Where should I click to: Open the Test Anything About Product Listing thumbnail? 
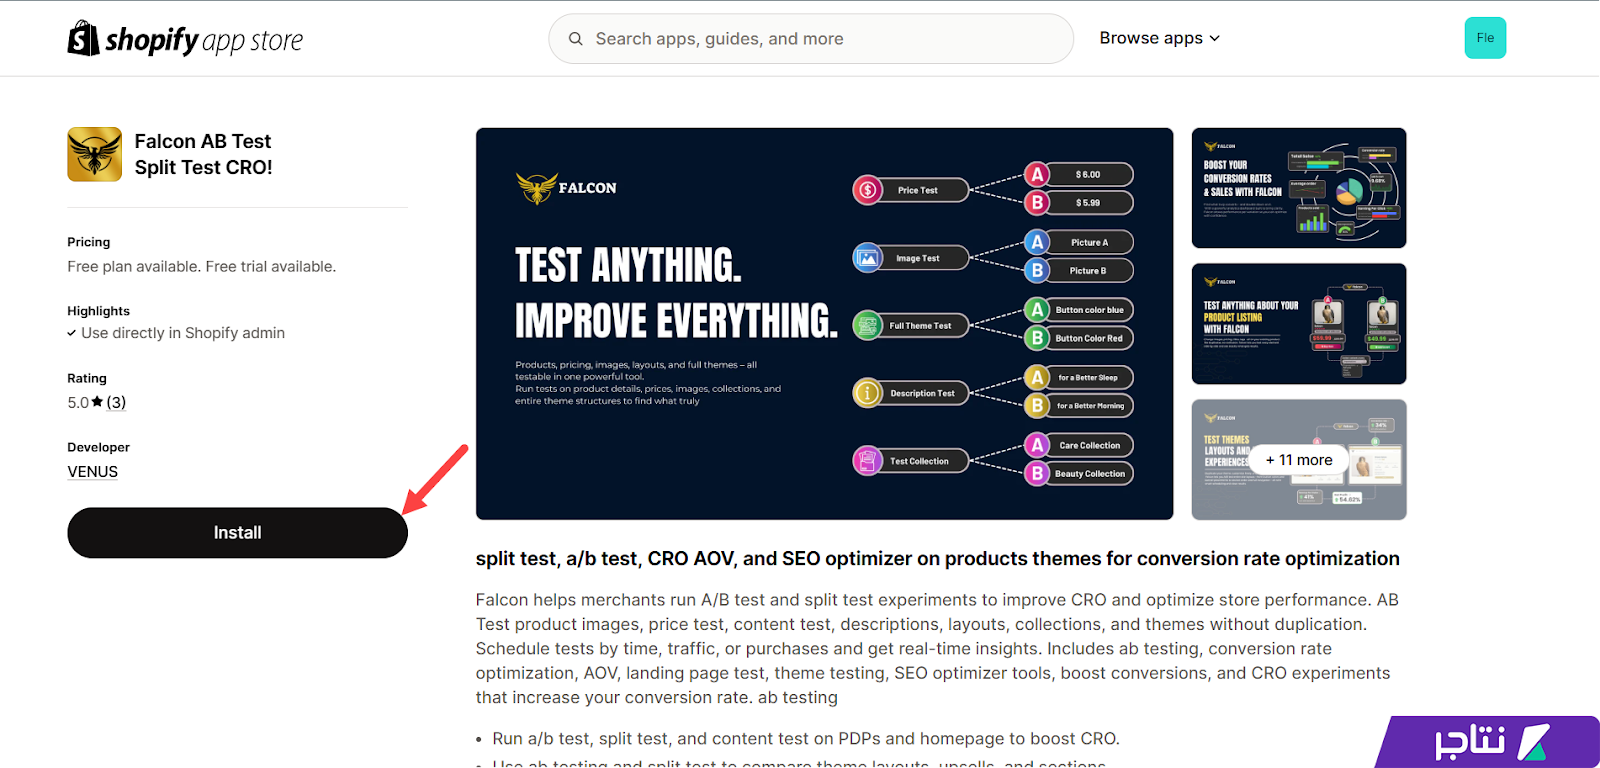1299,324
